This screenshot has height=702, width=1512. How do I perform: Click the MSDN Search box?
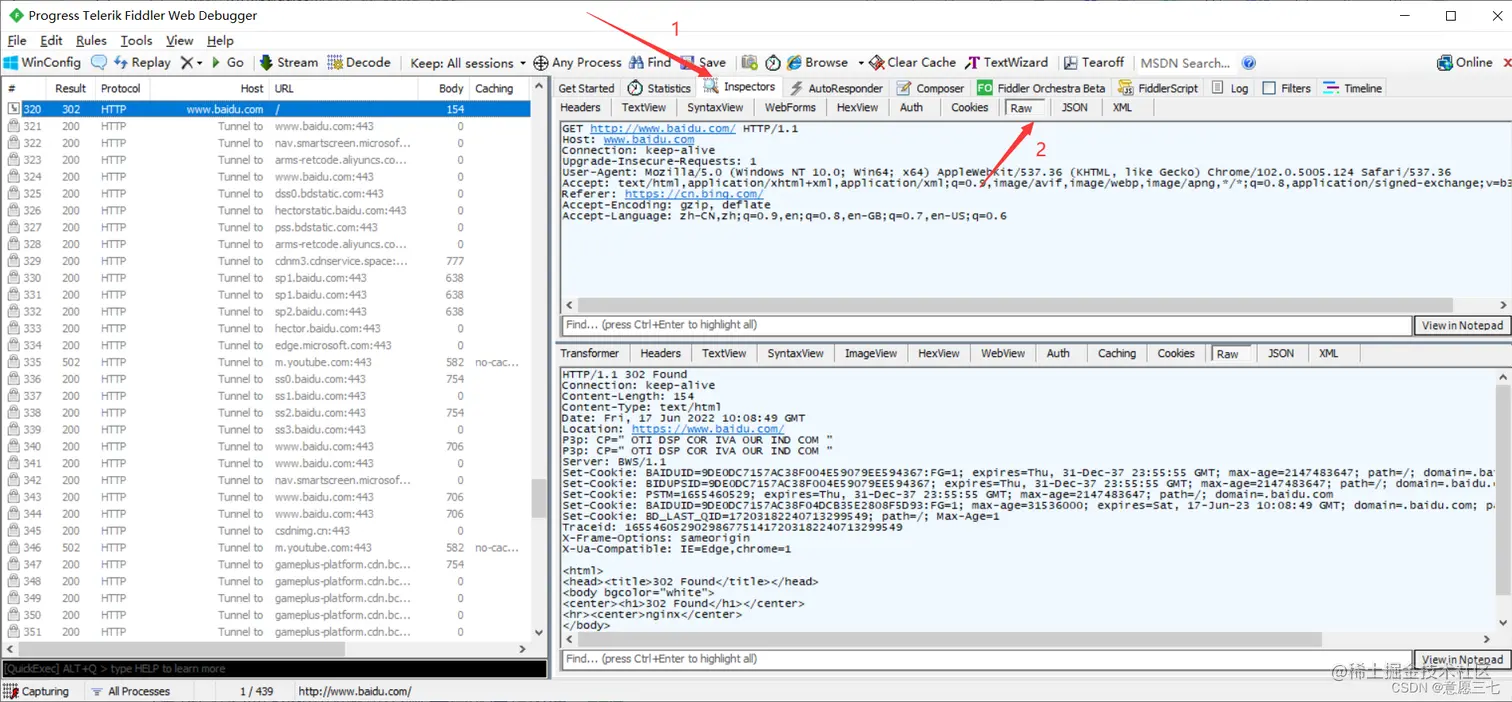(1184, 63)
